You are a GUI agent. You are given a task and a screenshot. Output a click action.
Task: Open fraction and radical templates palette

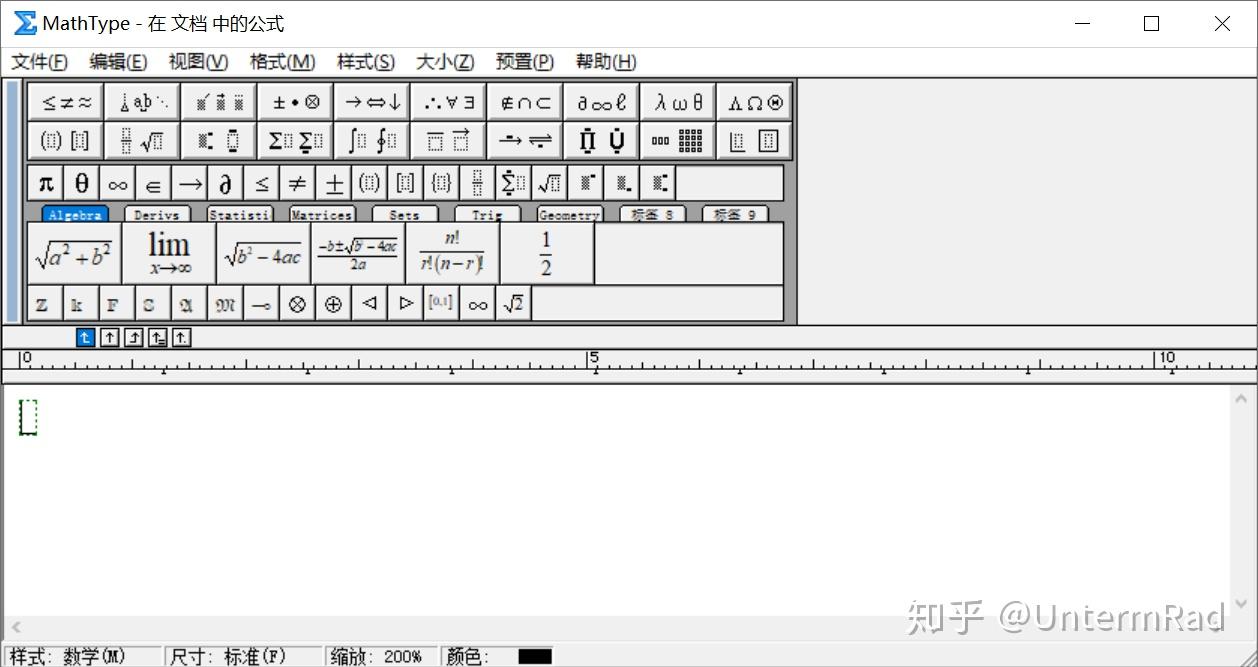143,141
